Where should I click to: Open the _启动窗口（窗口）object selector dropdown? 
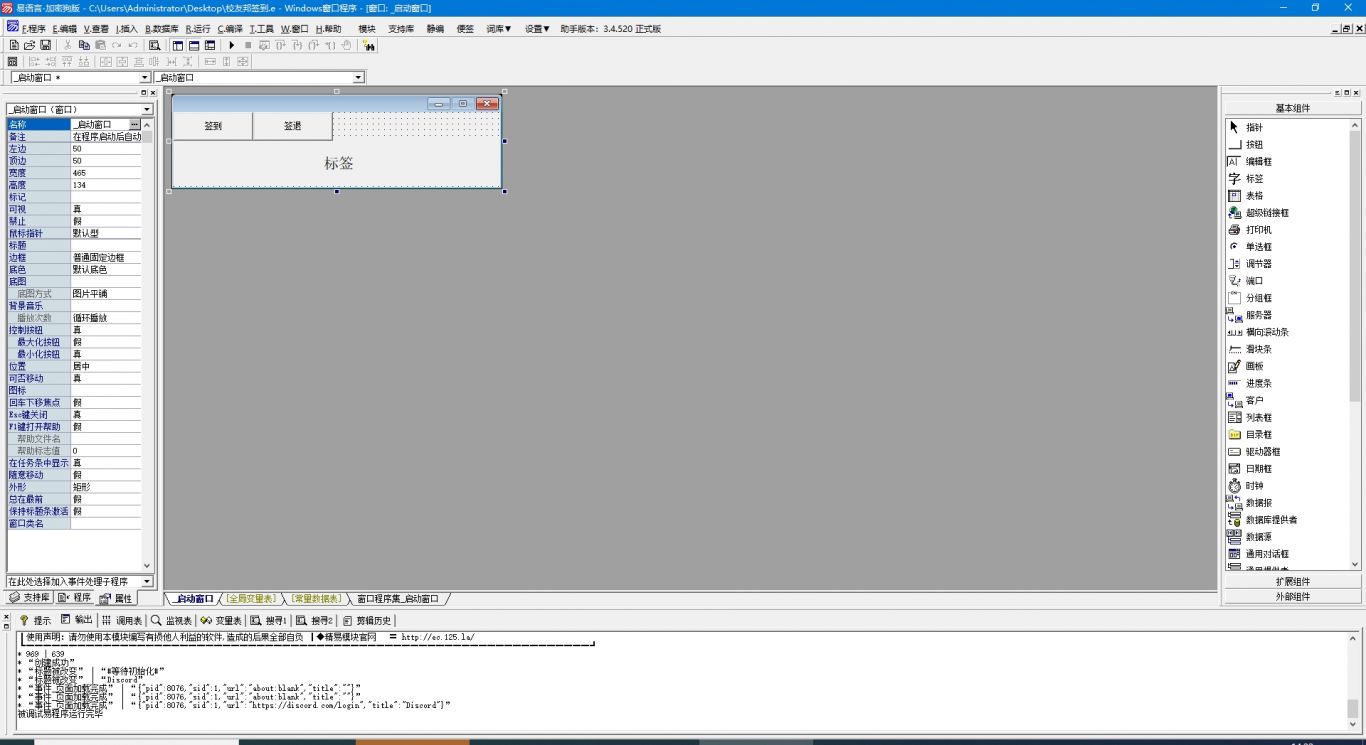coord(147,109)
